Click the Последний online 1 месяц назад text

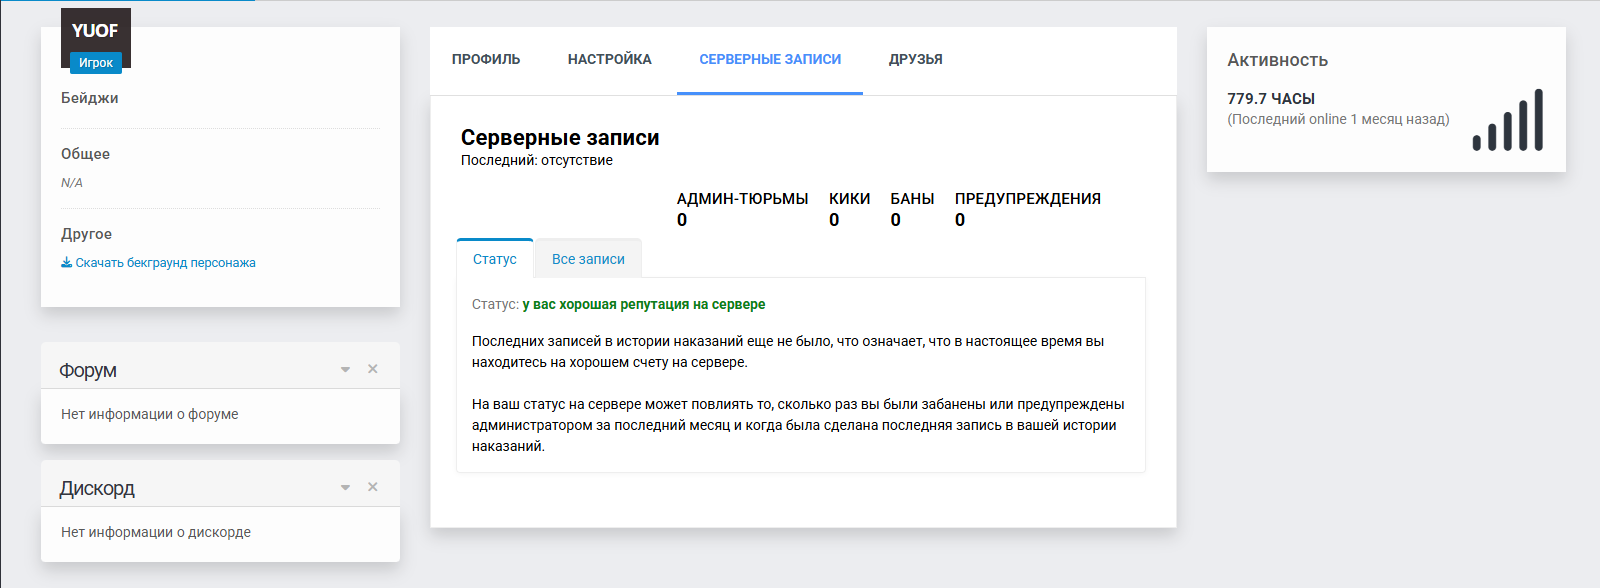(x=1339, y=119)
